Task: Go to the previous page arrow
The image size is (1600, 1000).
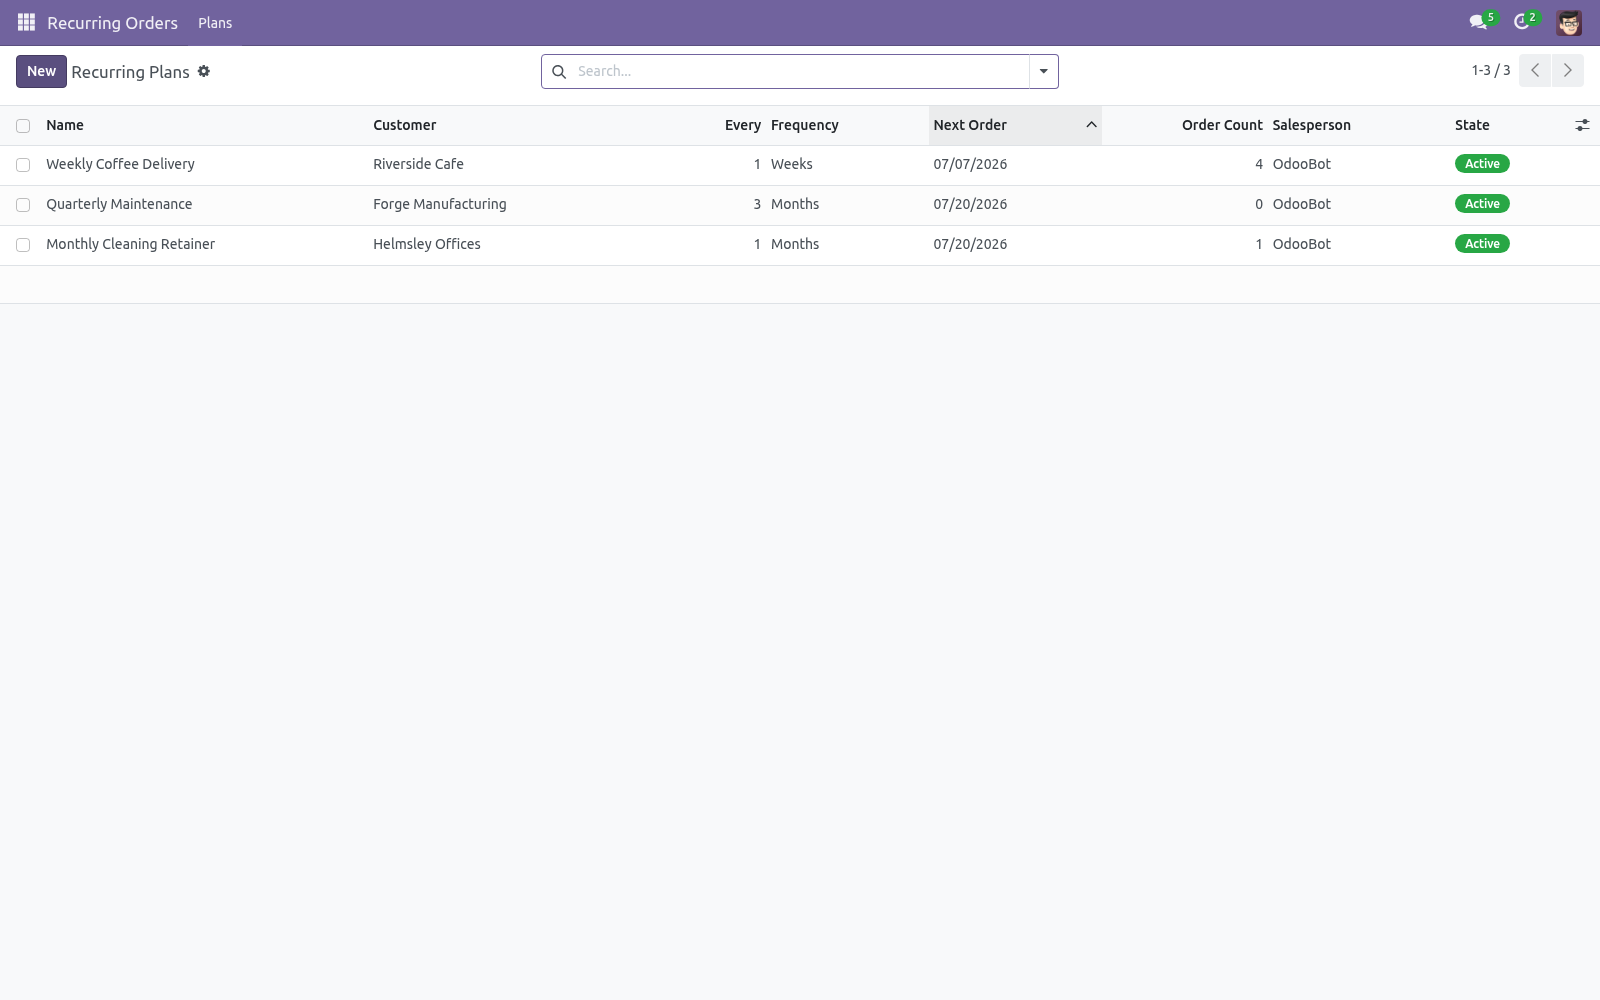Action: point(1535,70)
